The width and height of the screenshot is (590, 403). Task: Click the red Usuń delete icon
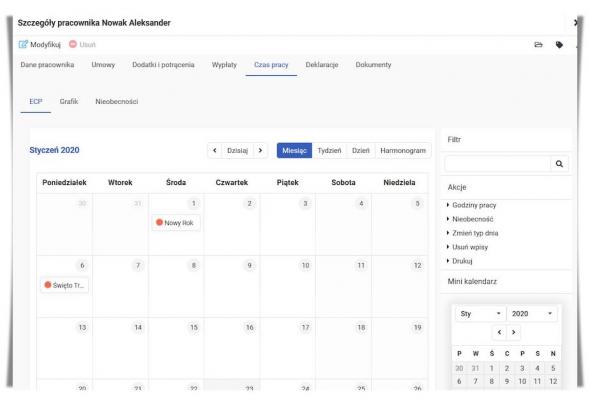(x=73, y=44)
